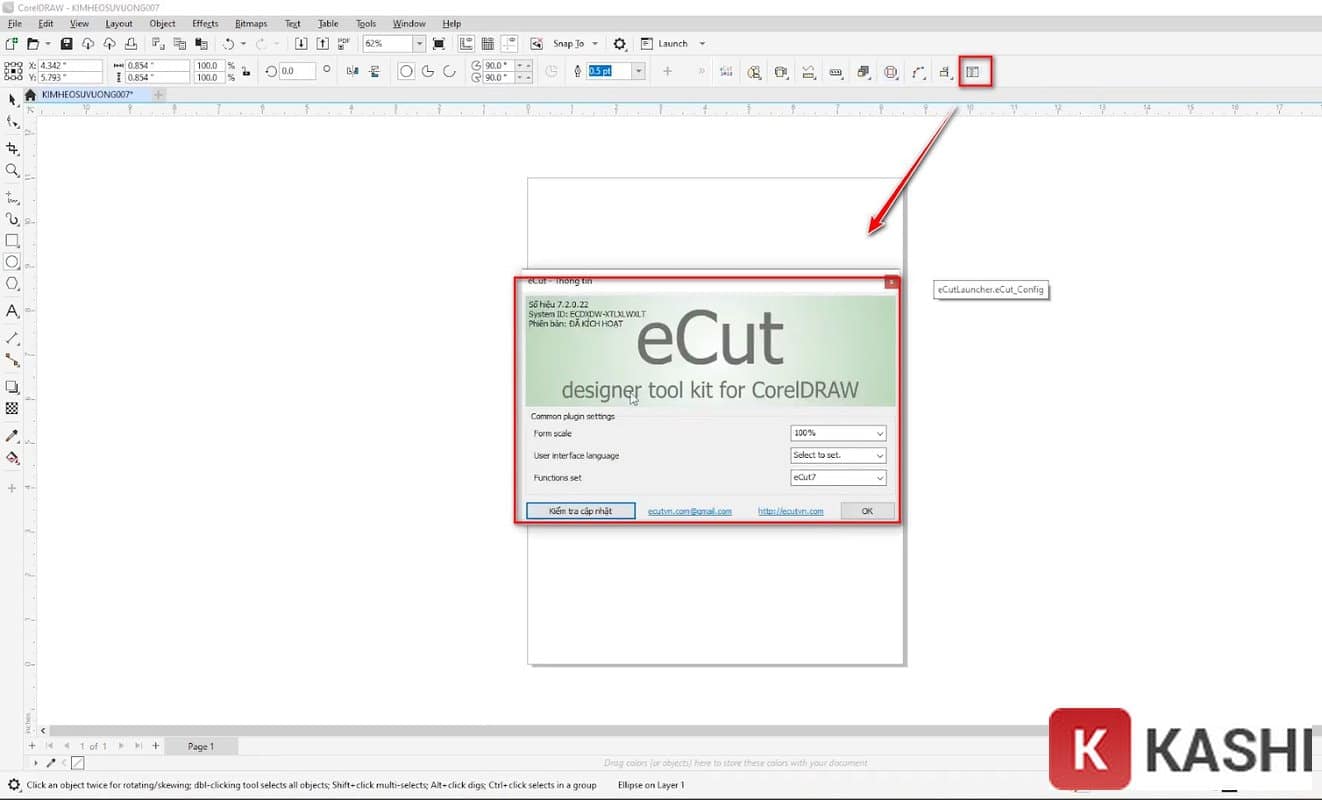Screen dimensions: 1322x800
Task: Confirm the eCut dialog with OK
Action: [x=867, y=511]
